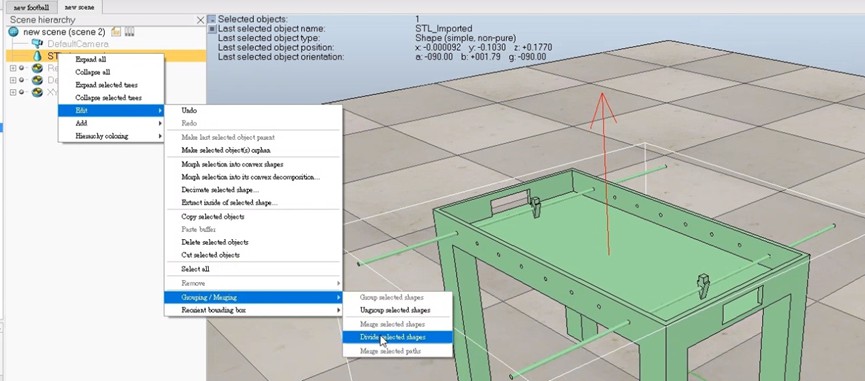The width and height of the screenshot is (865, 381).
Task: Toggle the square box beside Last selected object name
Action: click(x=212, y=29)
